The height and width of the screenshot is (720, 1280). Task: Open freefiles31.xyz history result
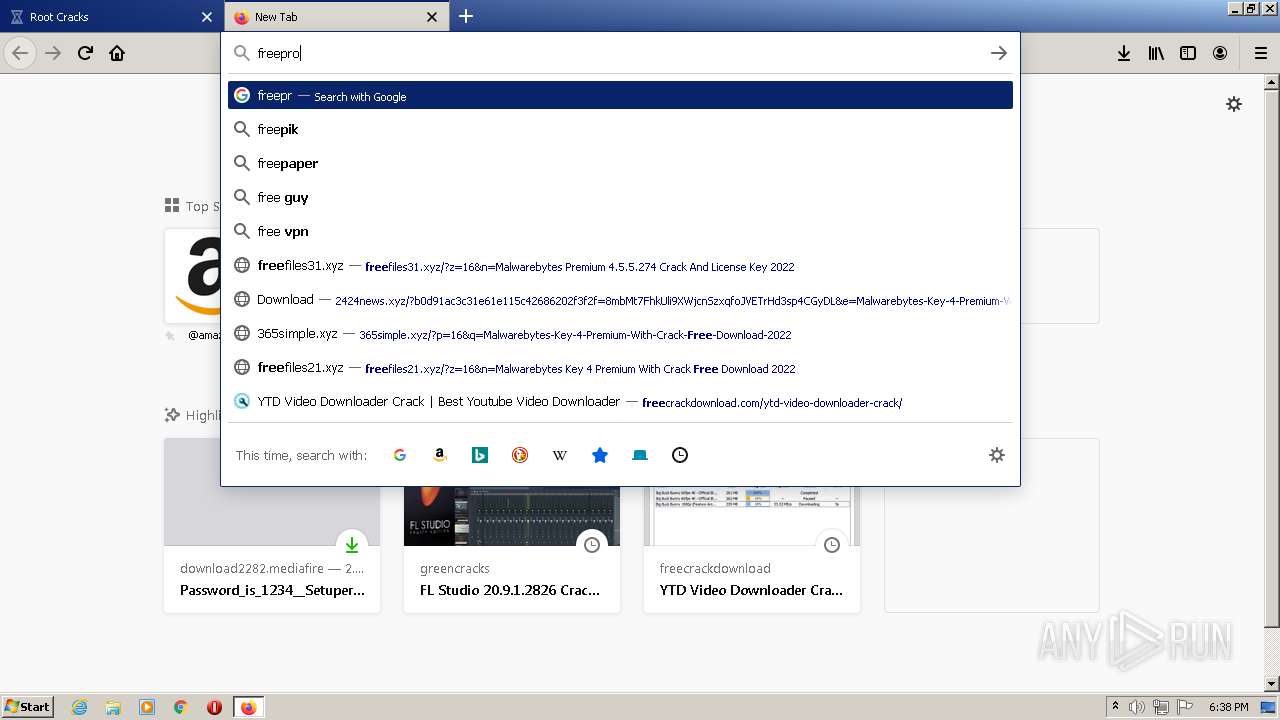coord(620,266)
